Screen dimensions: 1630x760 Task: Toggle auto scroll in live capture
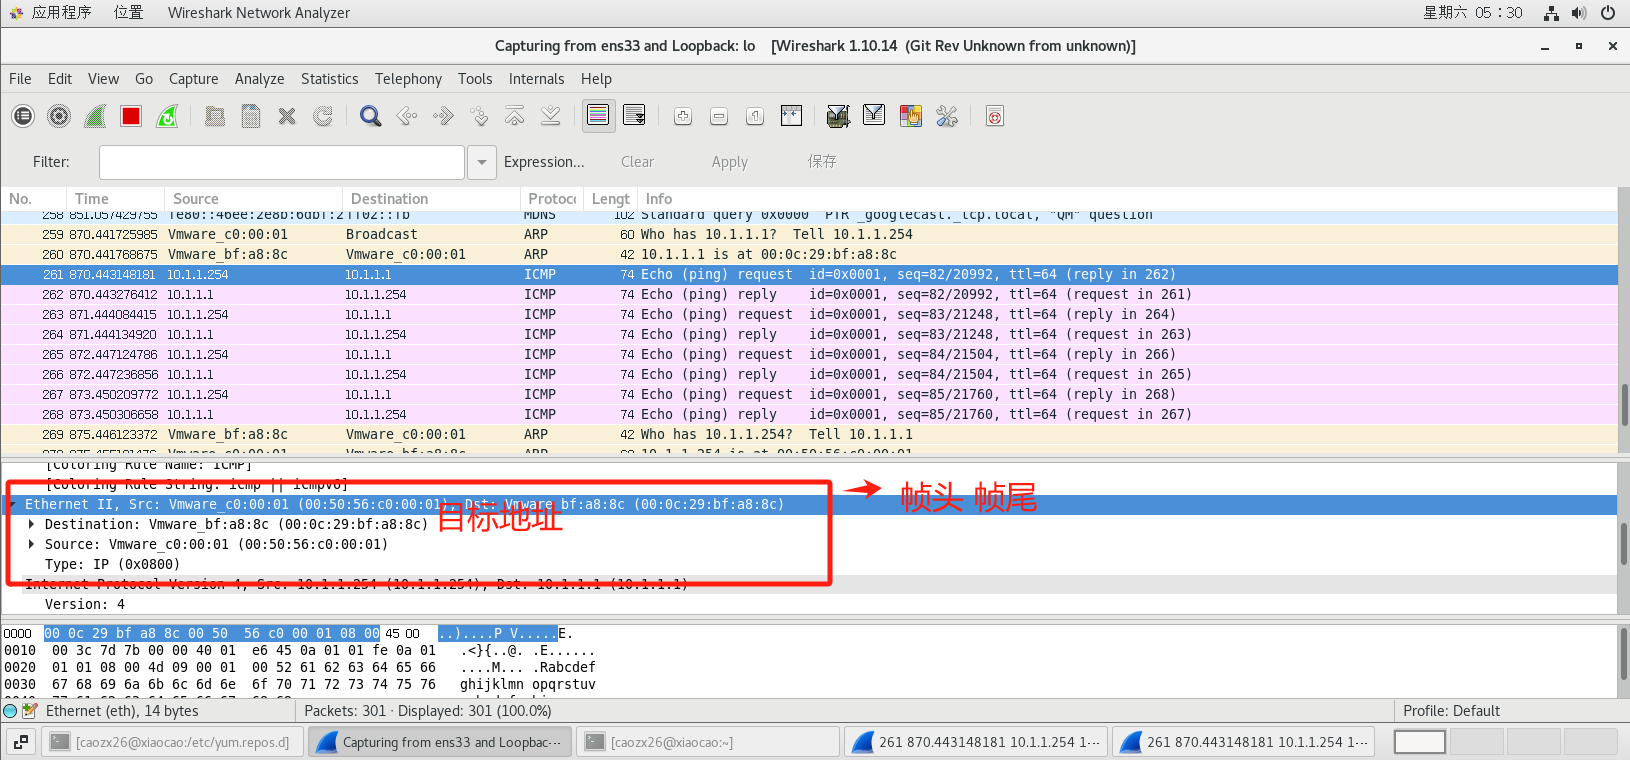click(634, 116)
